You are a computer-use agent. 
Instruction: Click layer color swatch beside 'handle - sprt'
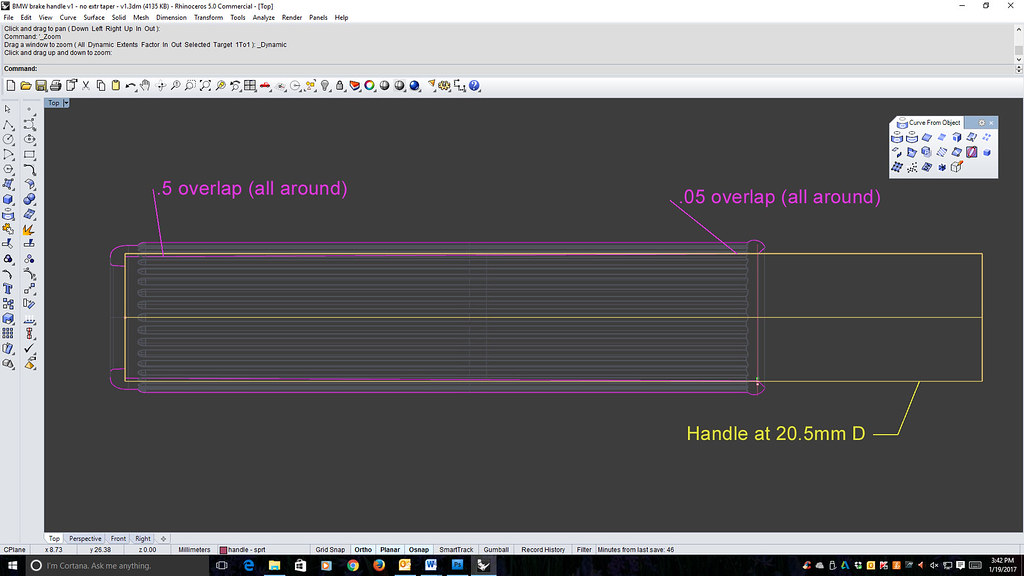coord(223,550)
